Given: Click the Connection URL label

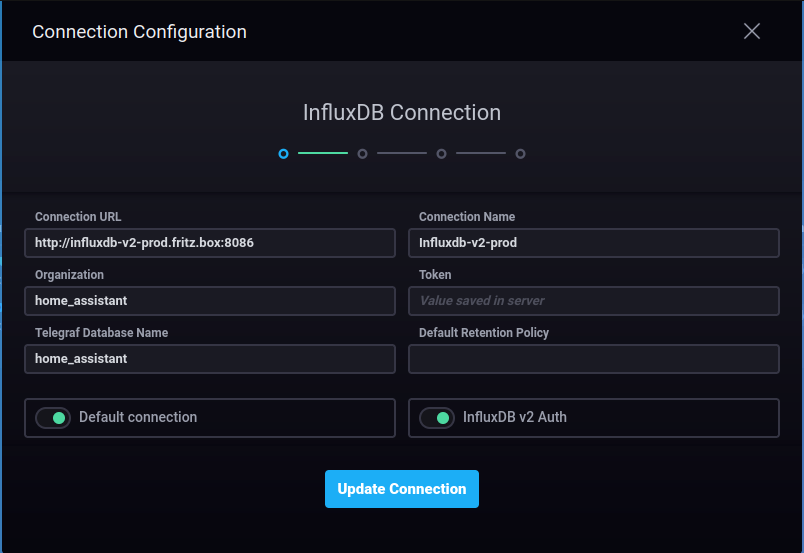Looking at the screenshot, I should pyautogui.click(x=78, y=216).
